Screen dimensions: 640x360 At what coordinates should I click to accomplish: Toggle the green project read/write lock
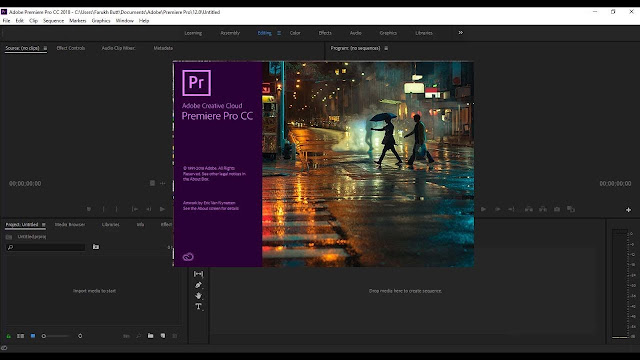tap(9, 336)
